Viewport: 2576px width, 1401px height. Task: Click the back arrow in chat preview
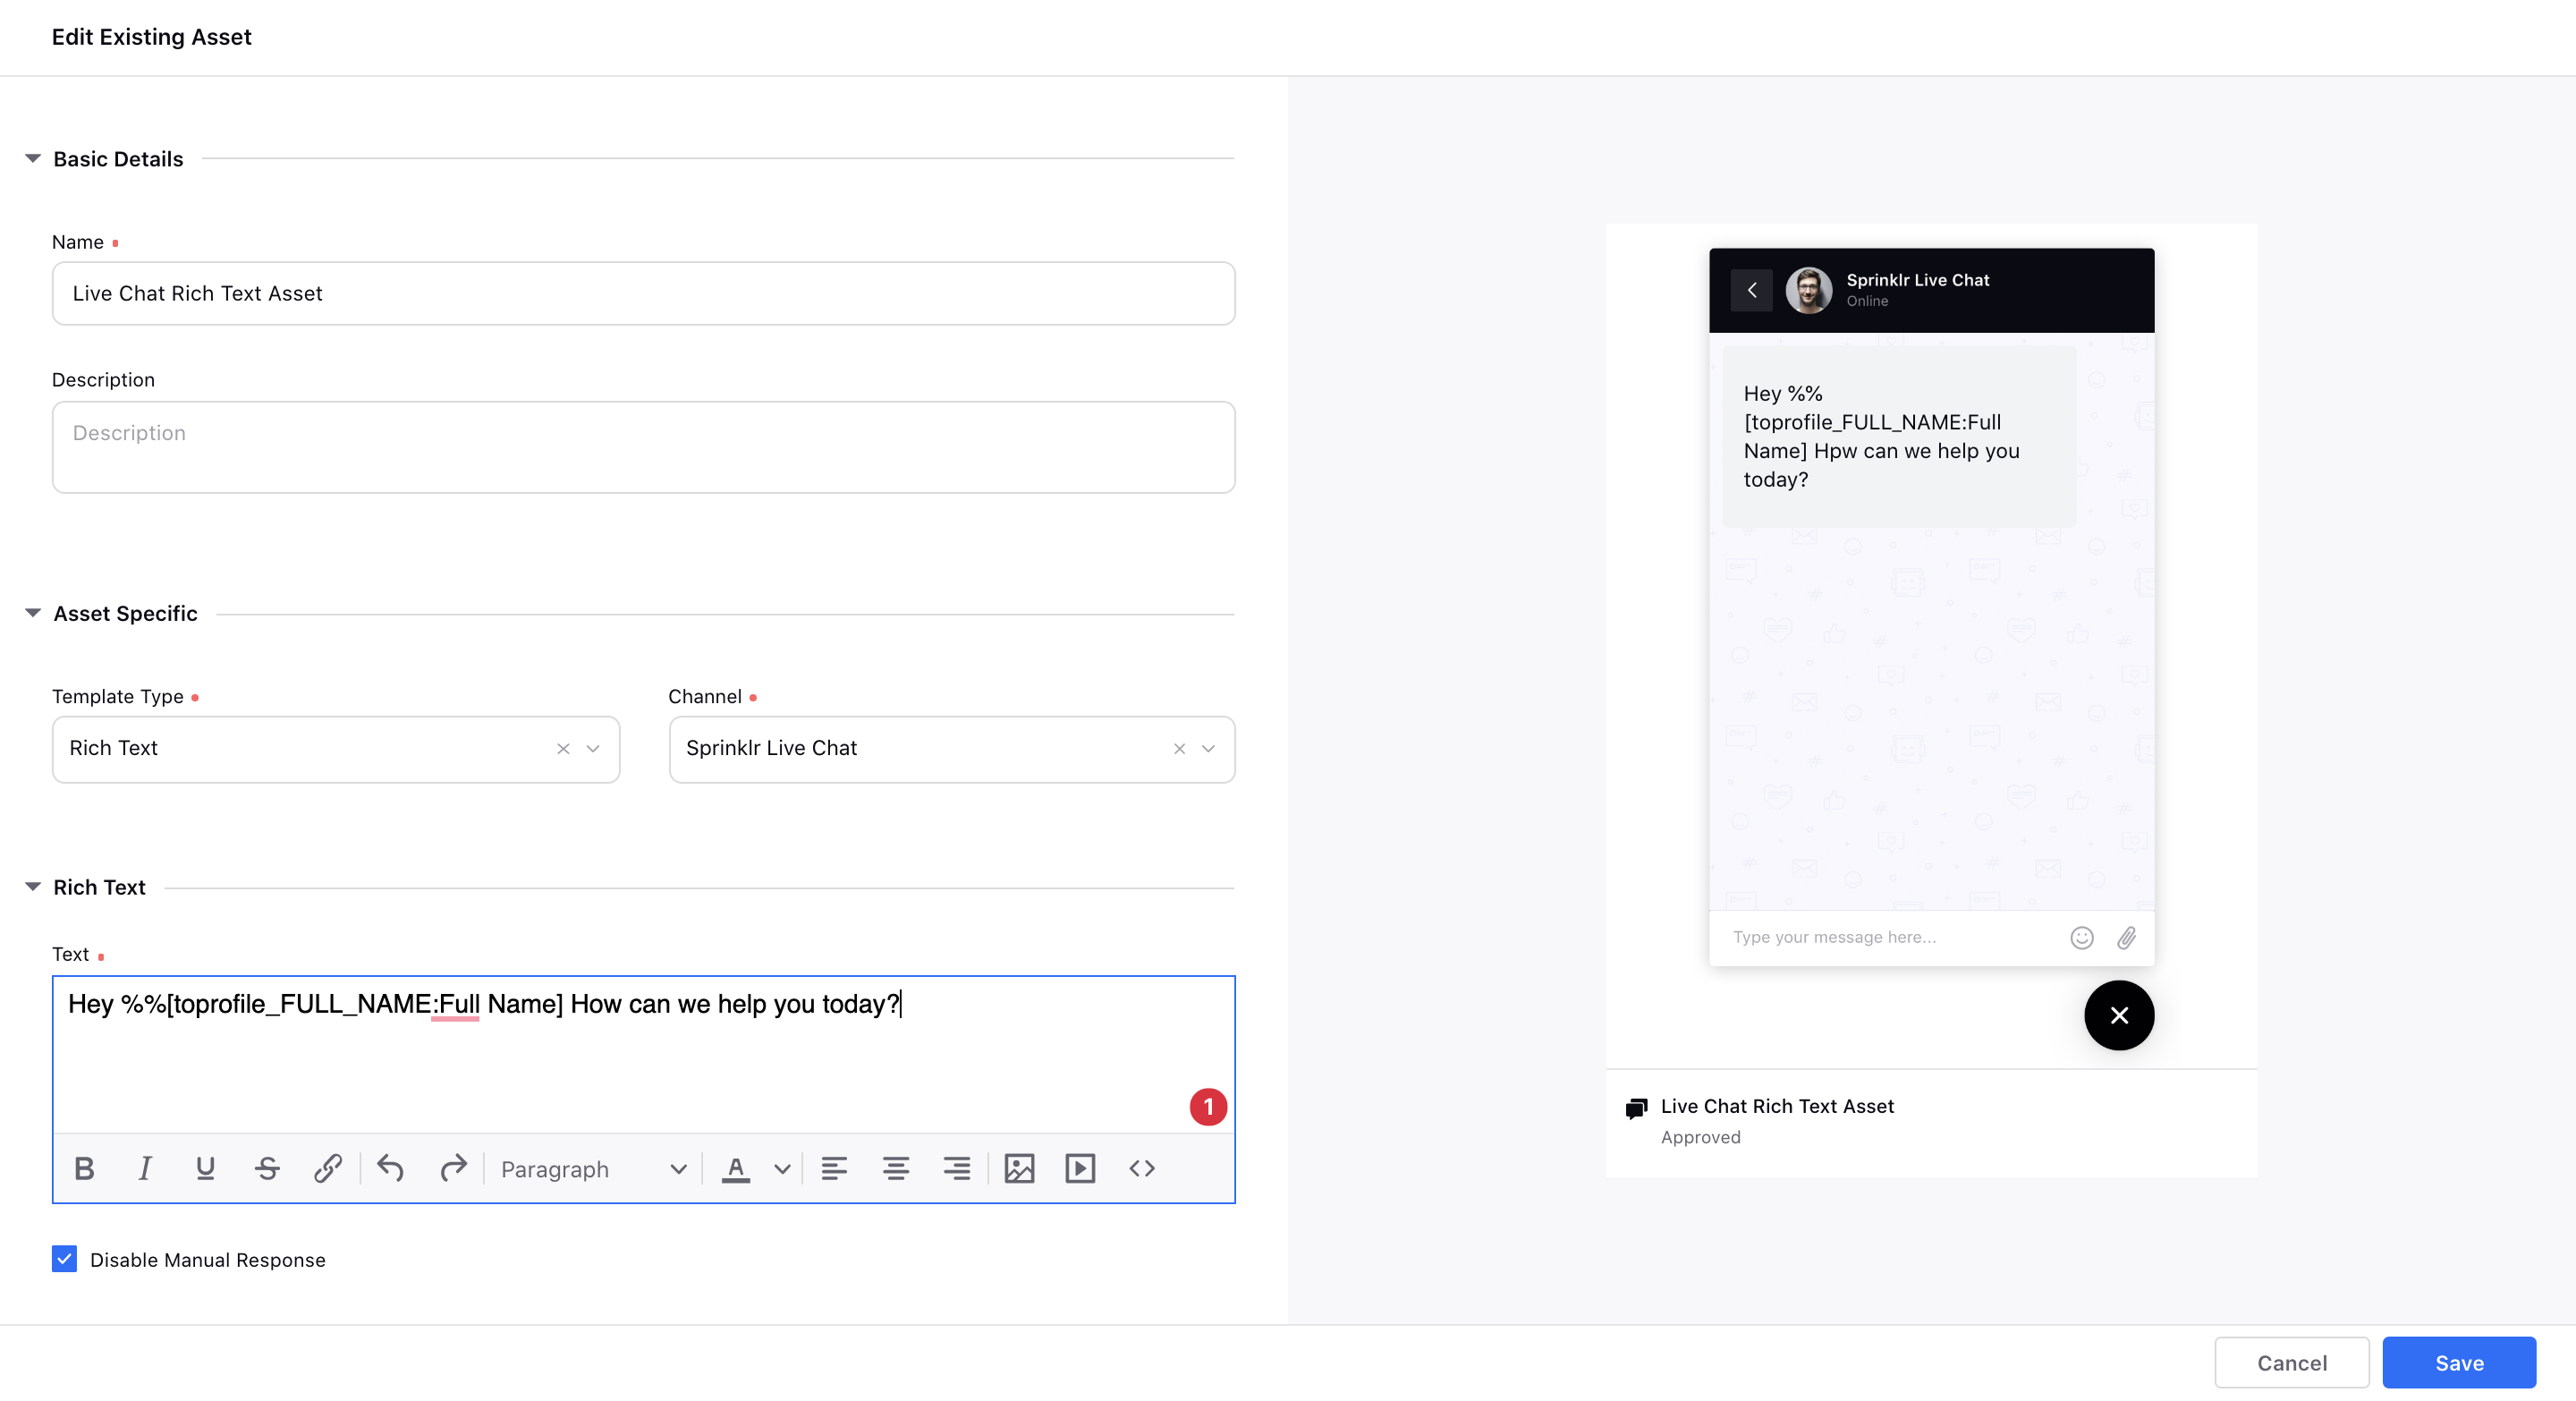(1752, 290)
